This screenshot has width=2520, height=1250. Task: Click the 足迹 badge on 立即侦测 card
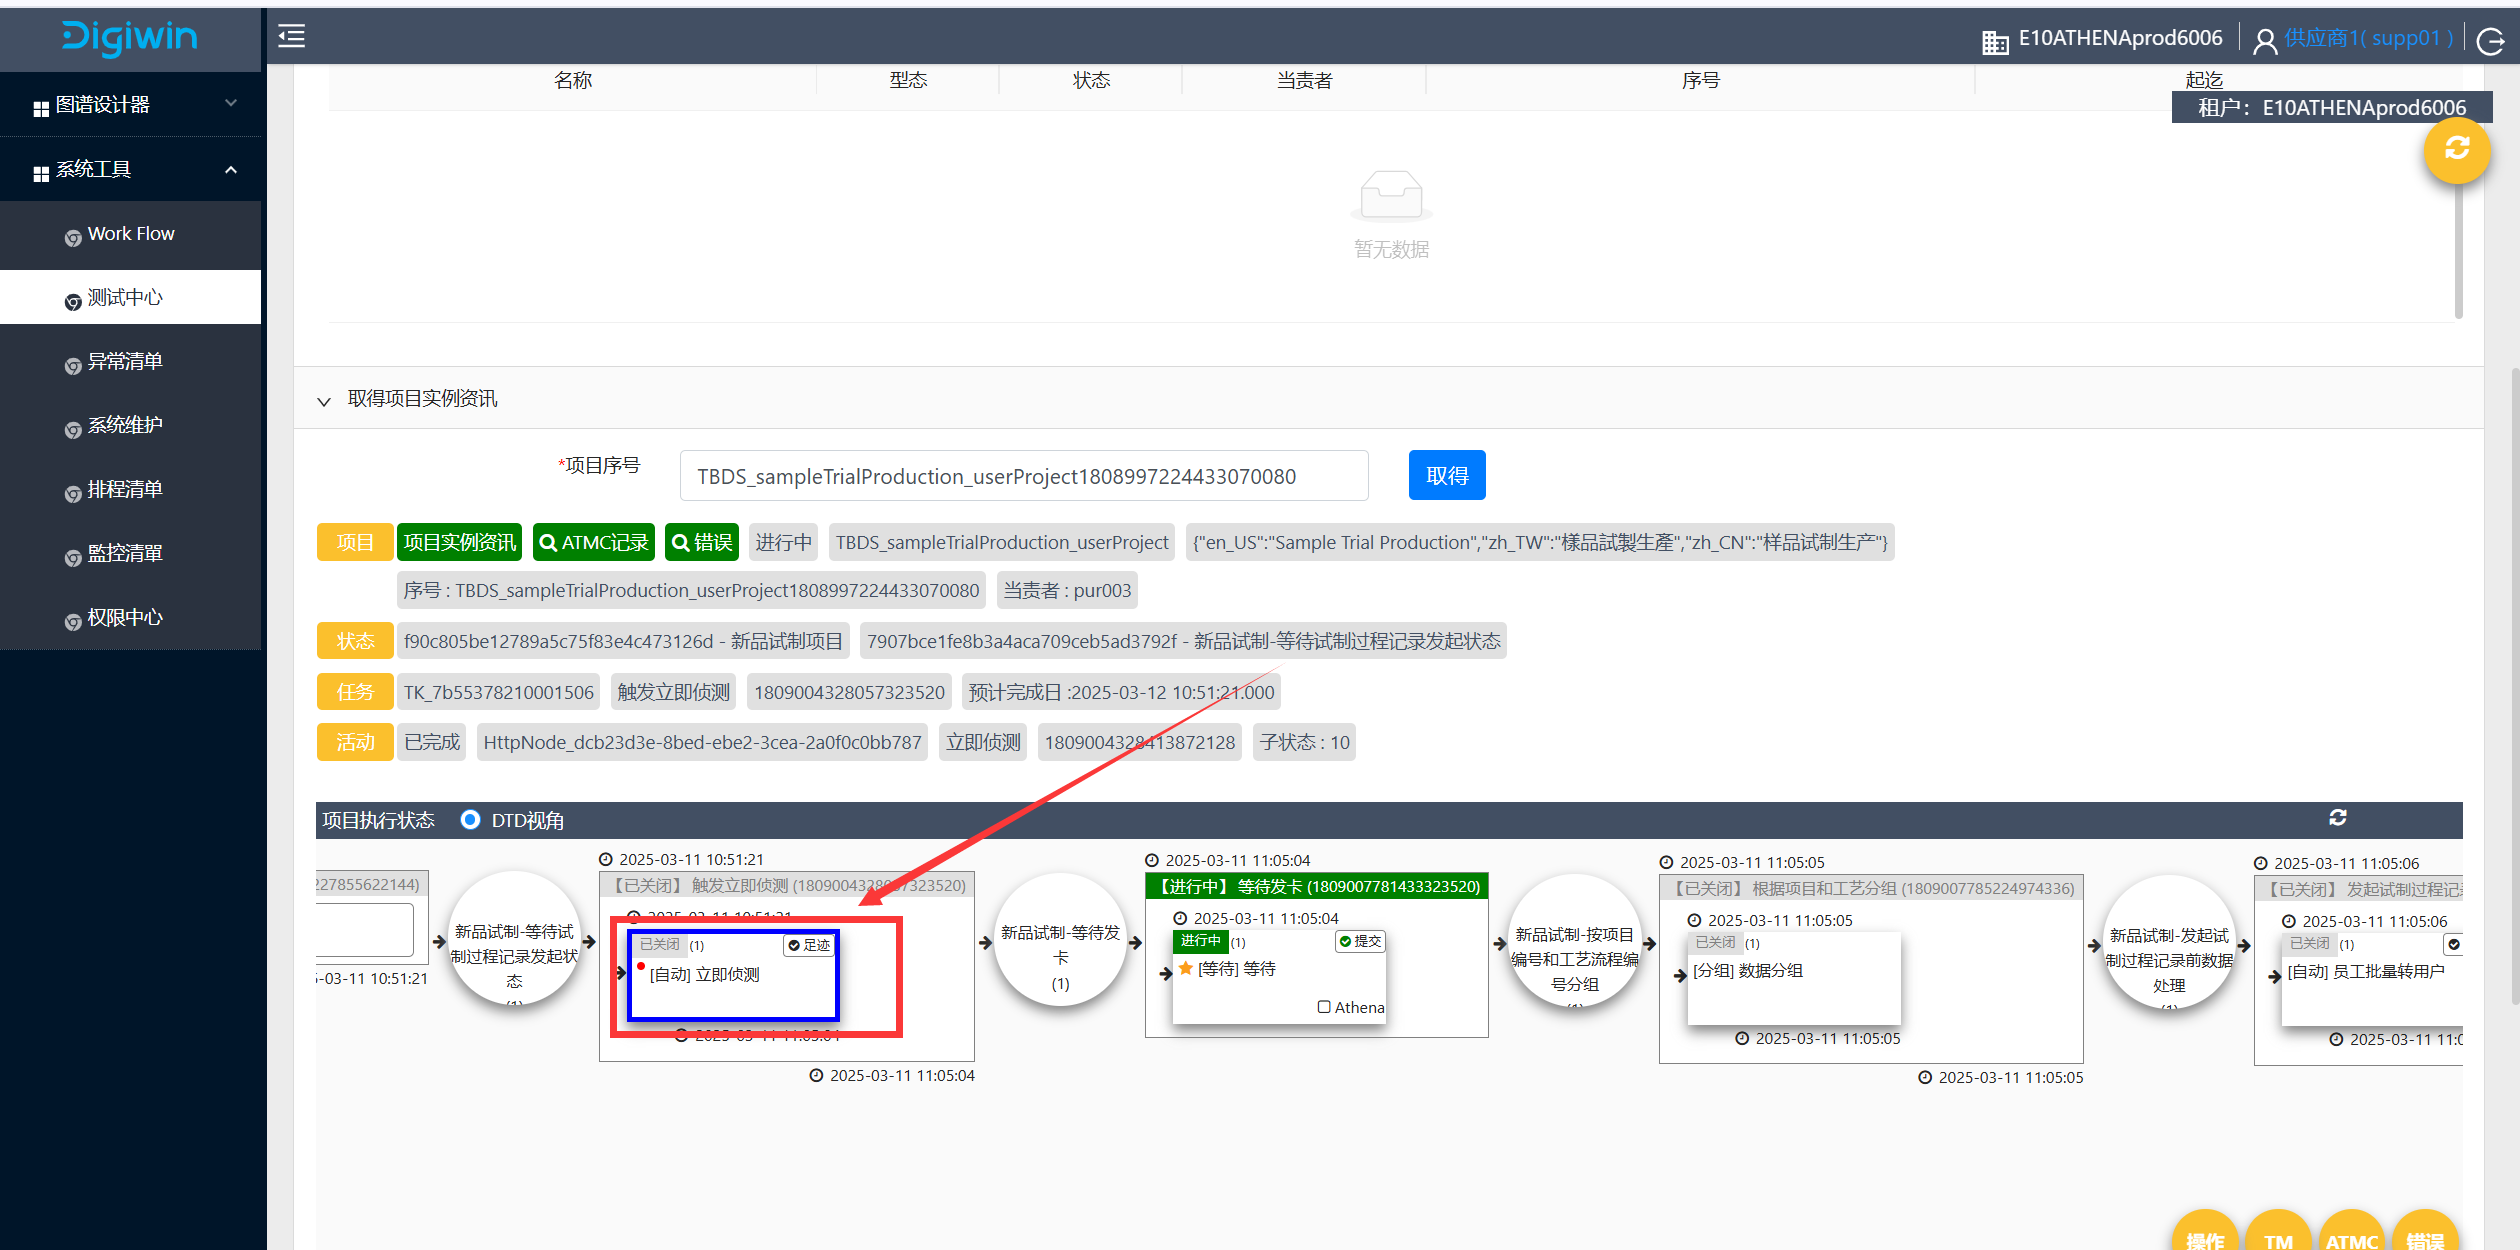[810, 945]
